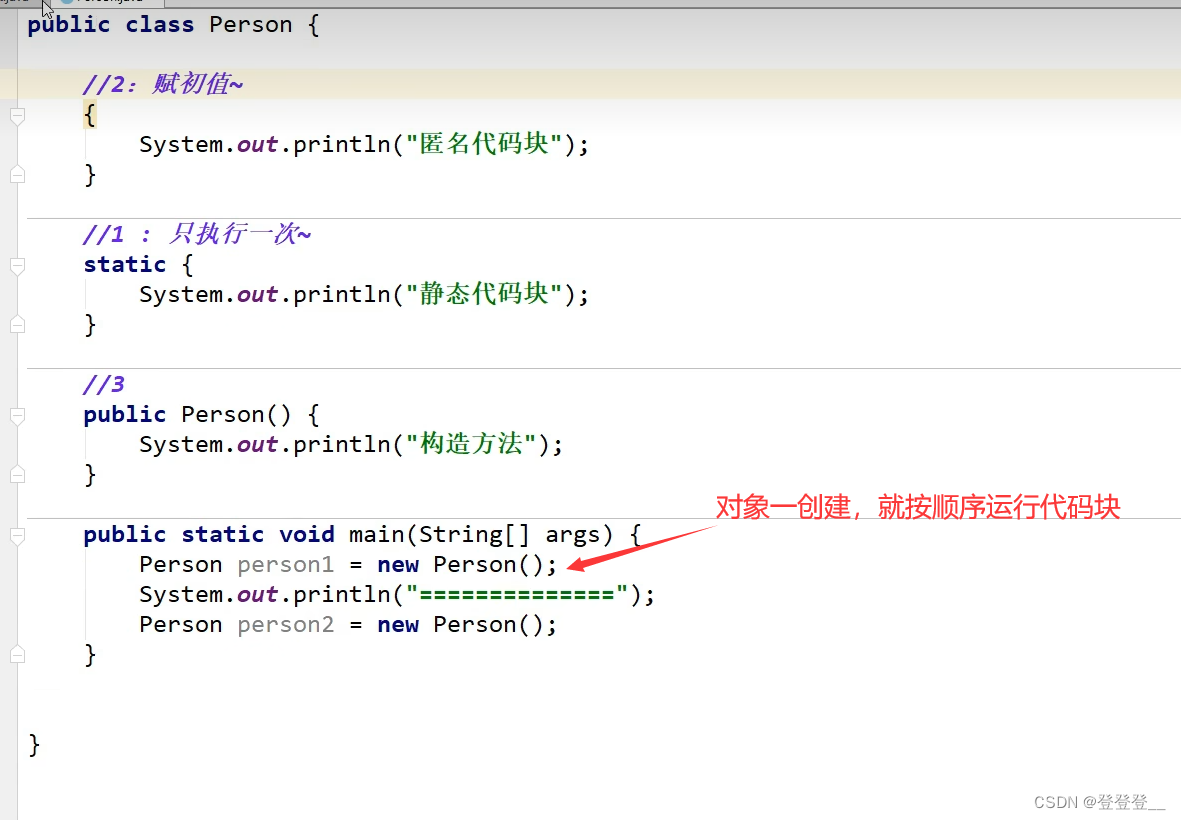
Task: Click the string "匿名代码块"
Action: point(484,144)
